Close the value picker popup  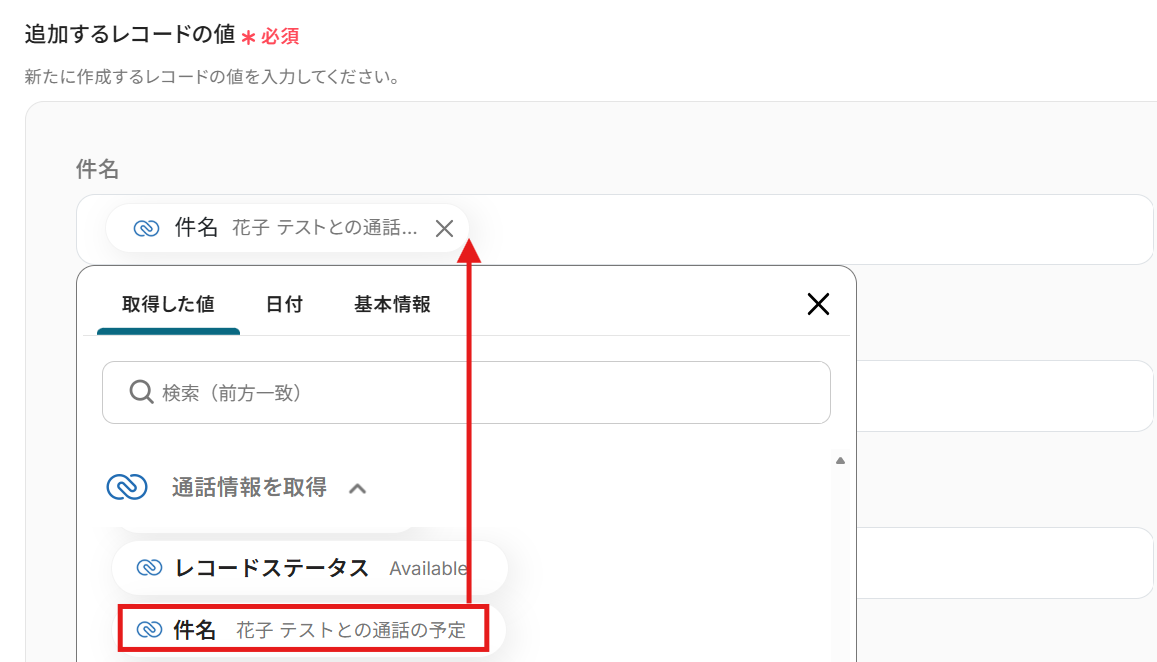pyautogui.click(x=818, y=304)
